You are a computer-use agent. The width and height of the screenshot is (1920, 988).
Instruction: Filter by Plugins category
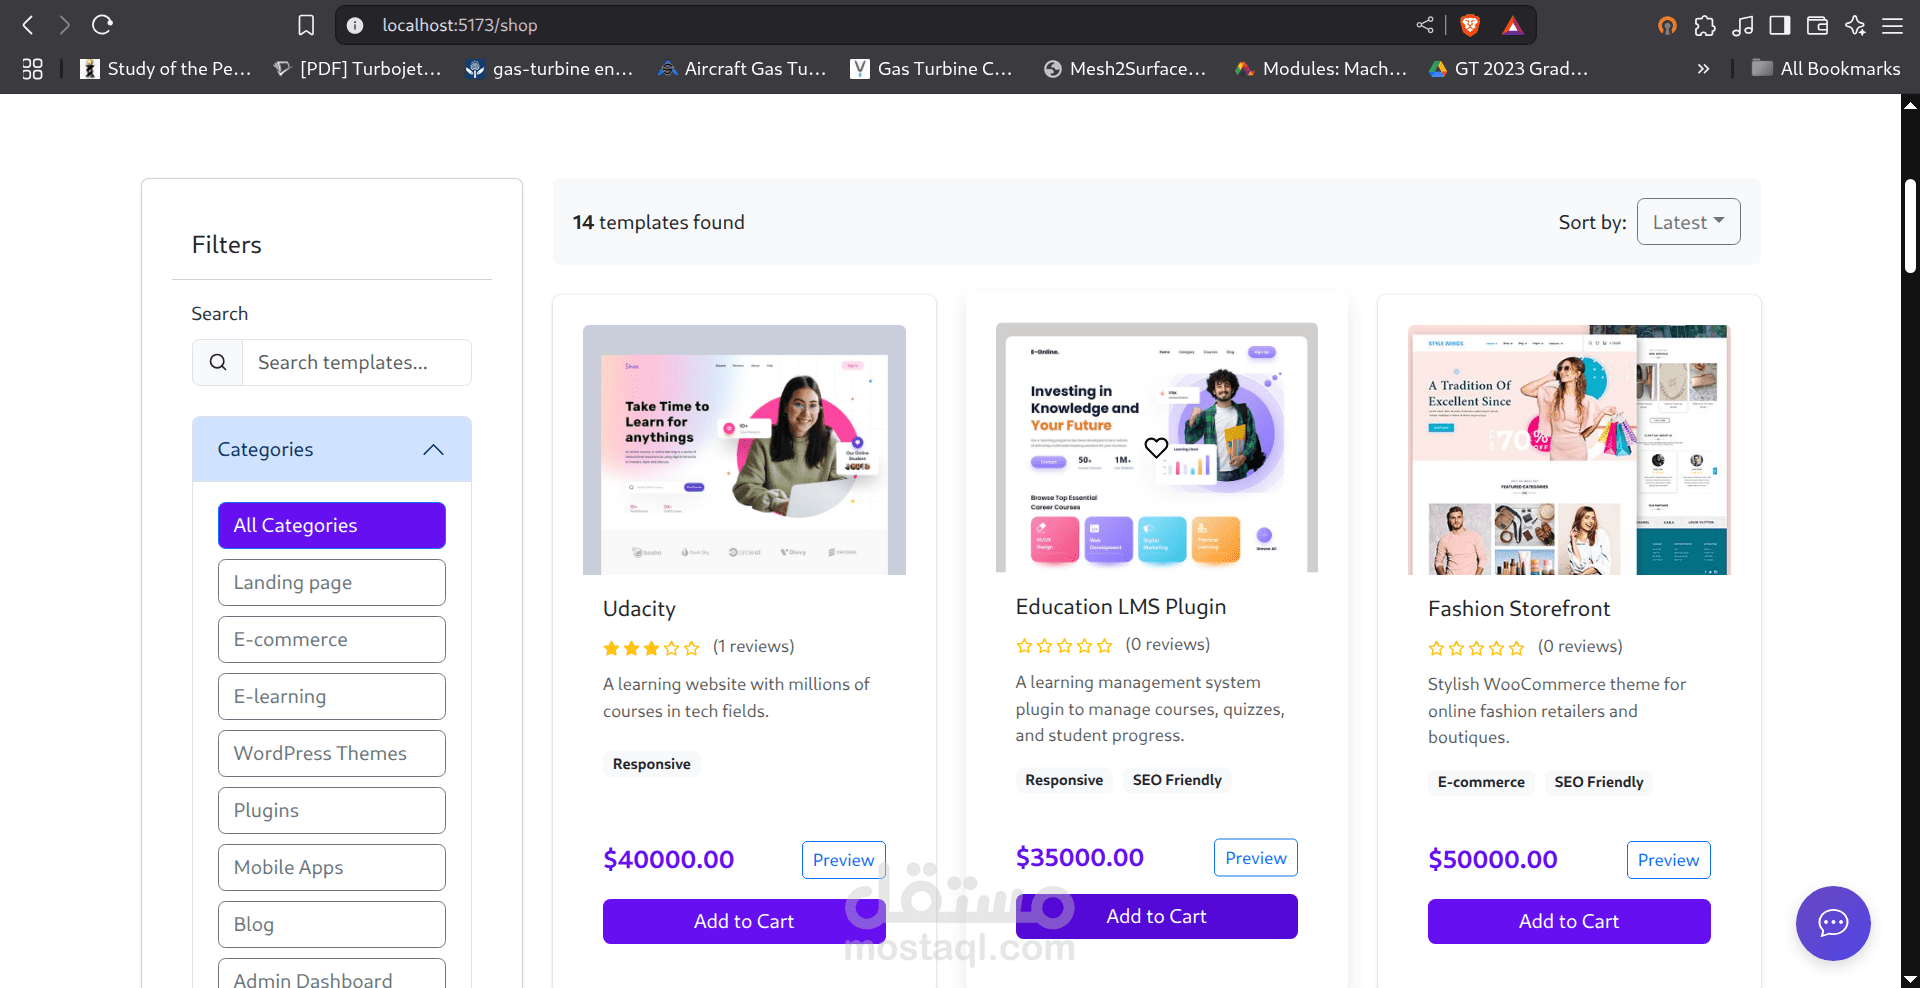click(x=332, y=810)
